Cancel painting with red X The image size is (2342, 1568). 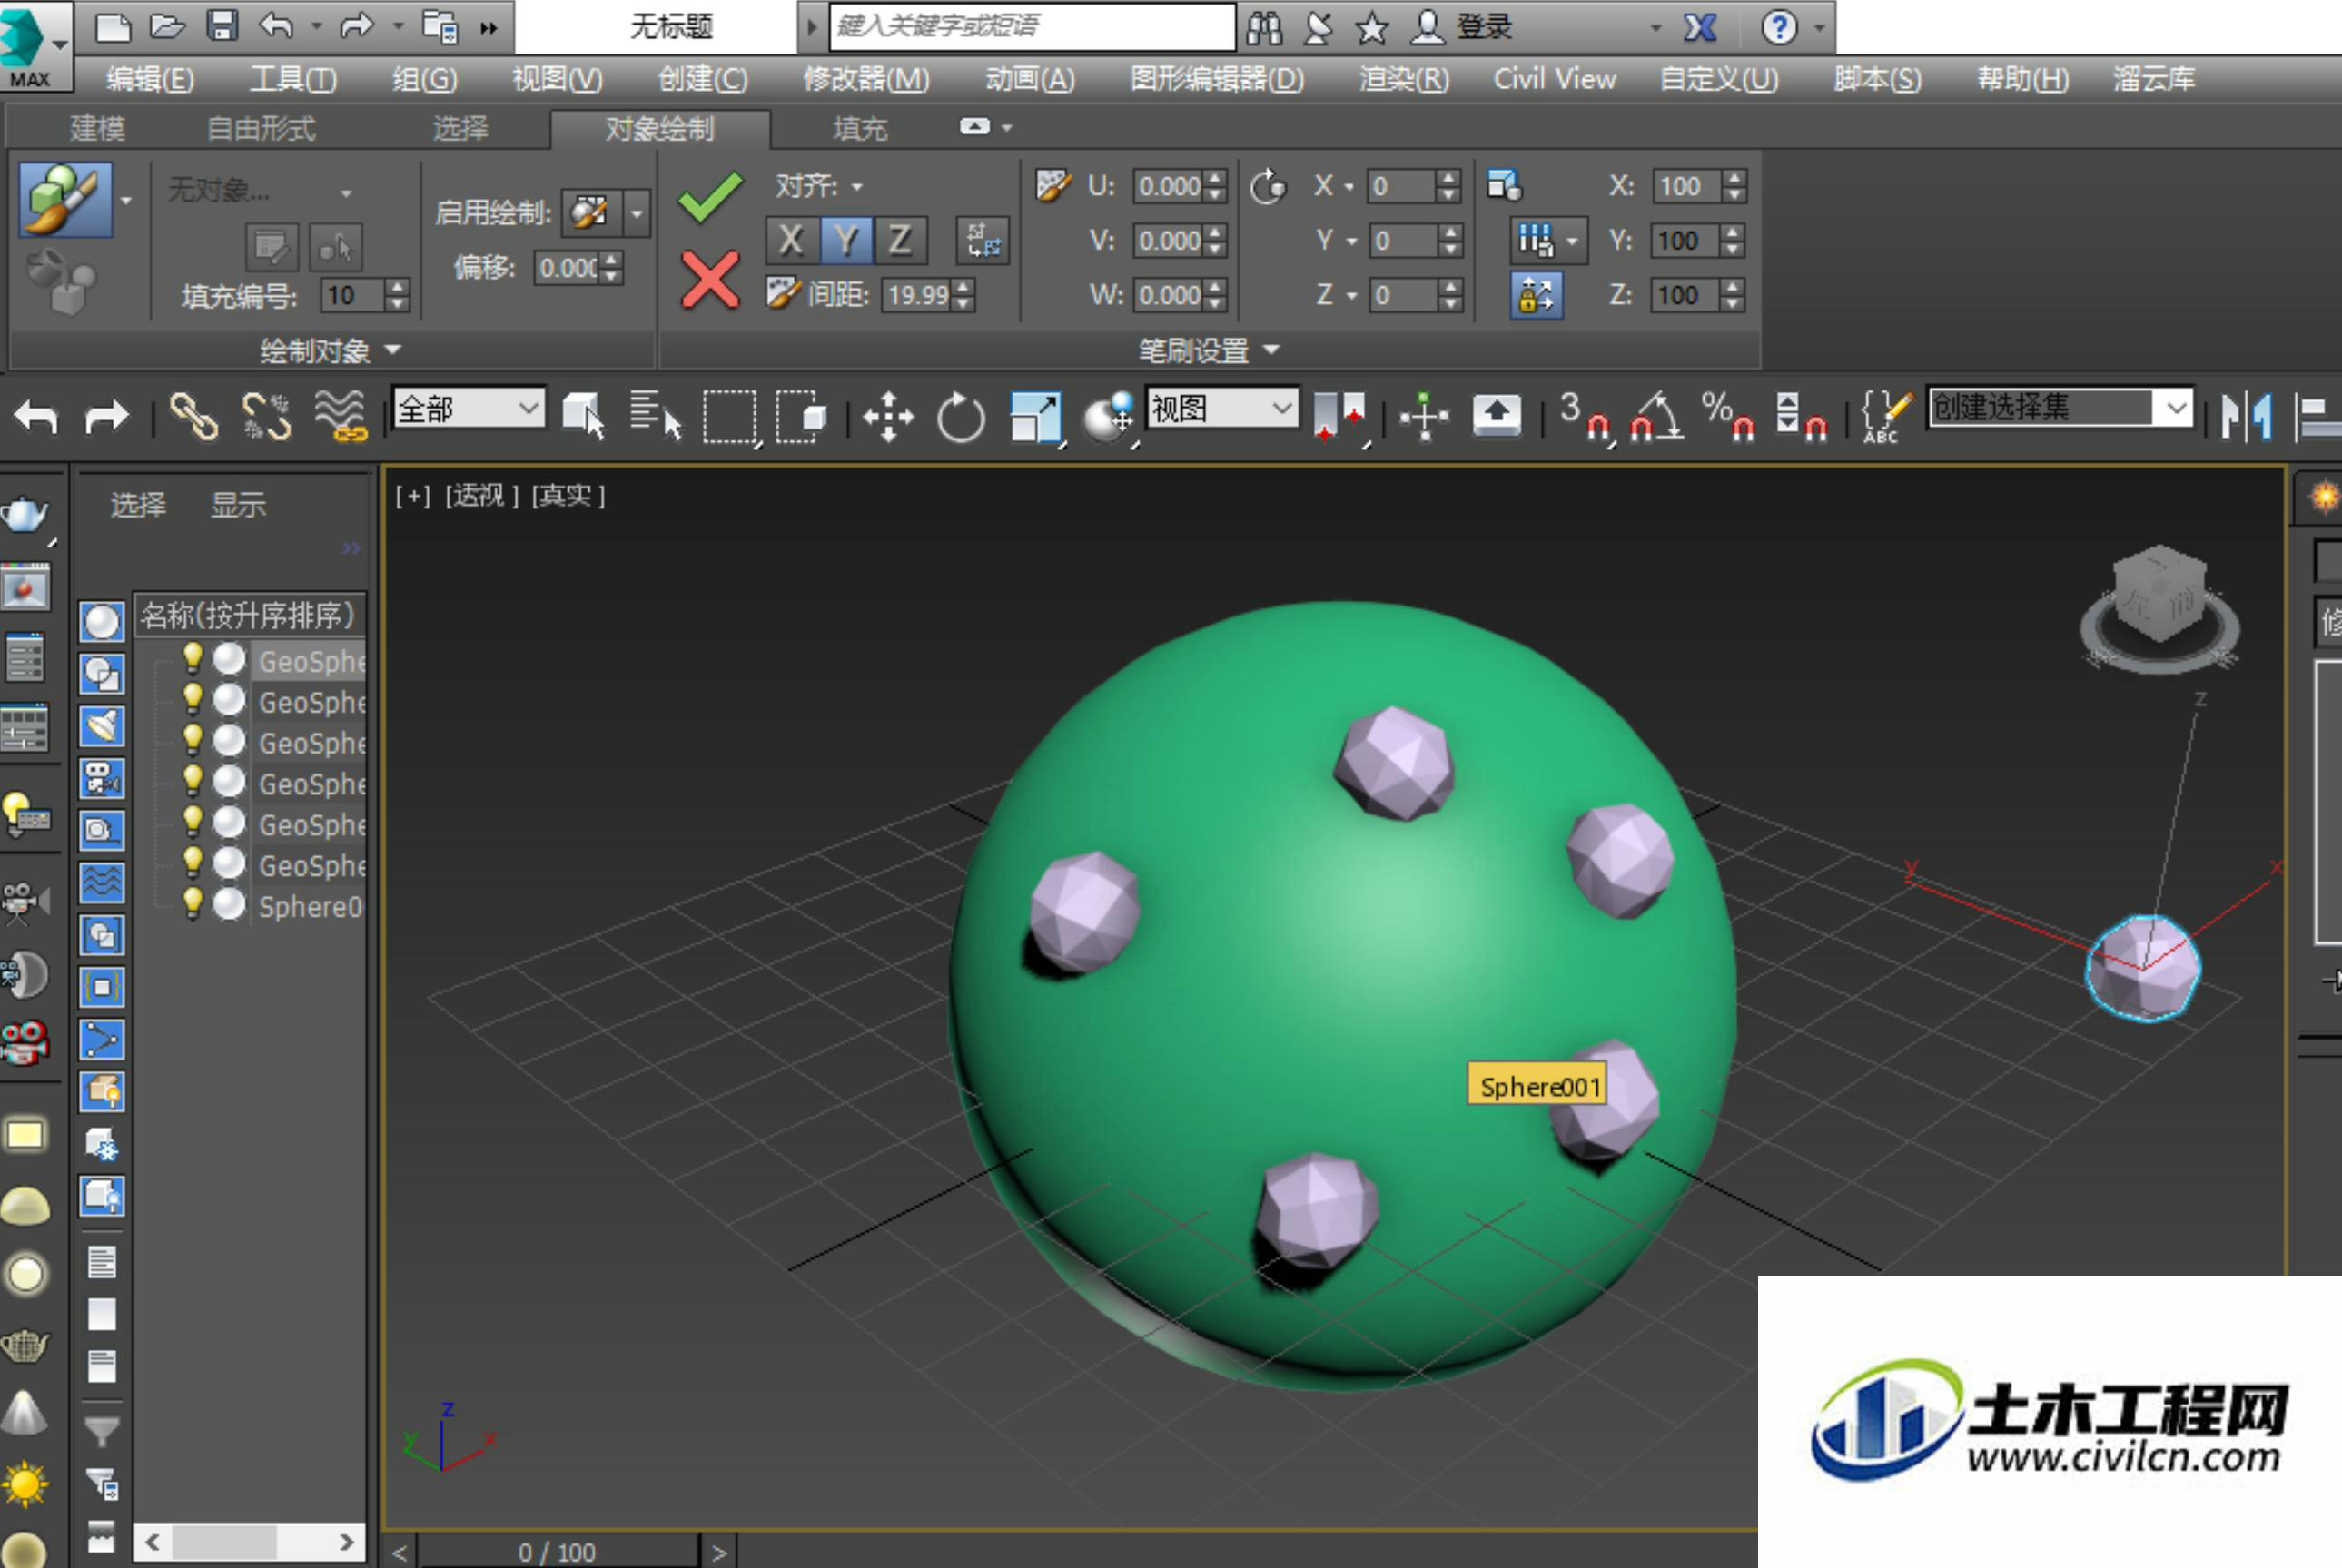(x=710, y=280)
